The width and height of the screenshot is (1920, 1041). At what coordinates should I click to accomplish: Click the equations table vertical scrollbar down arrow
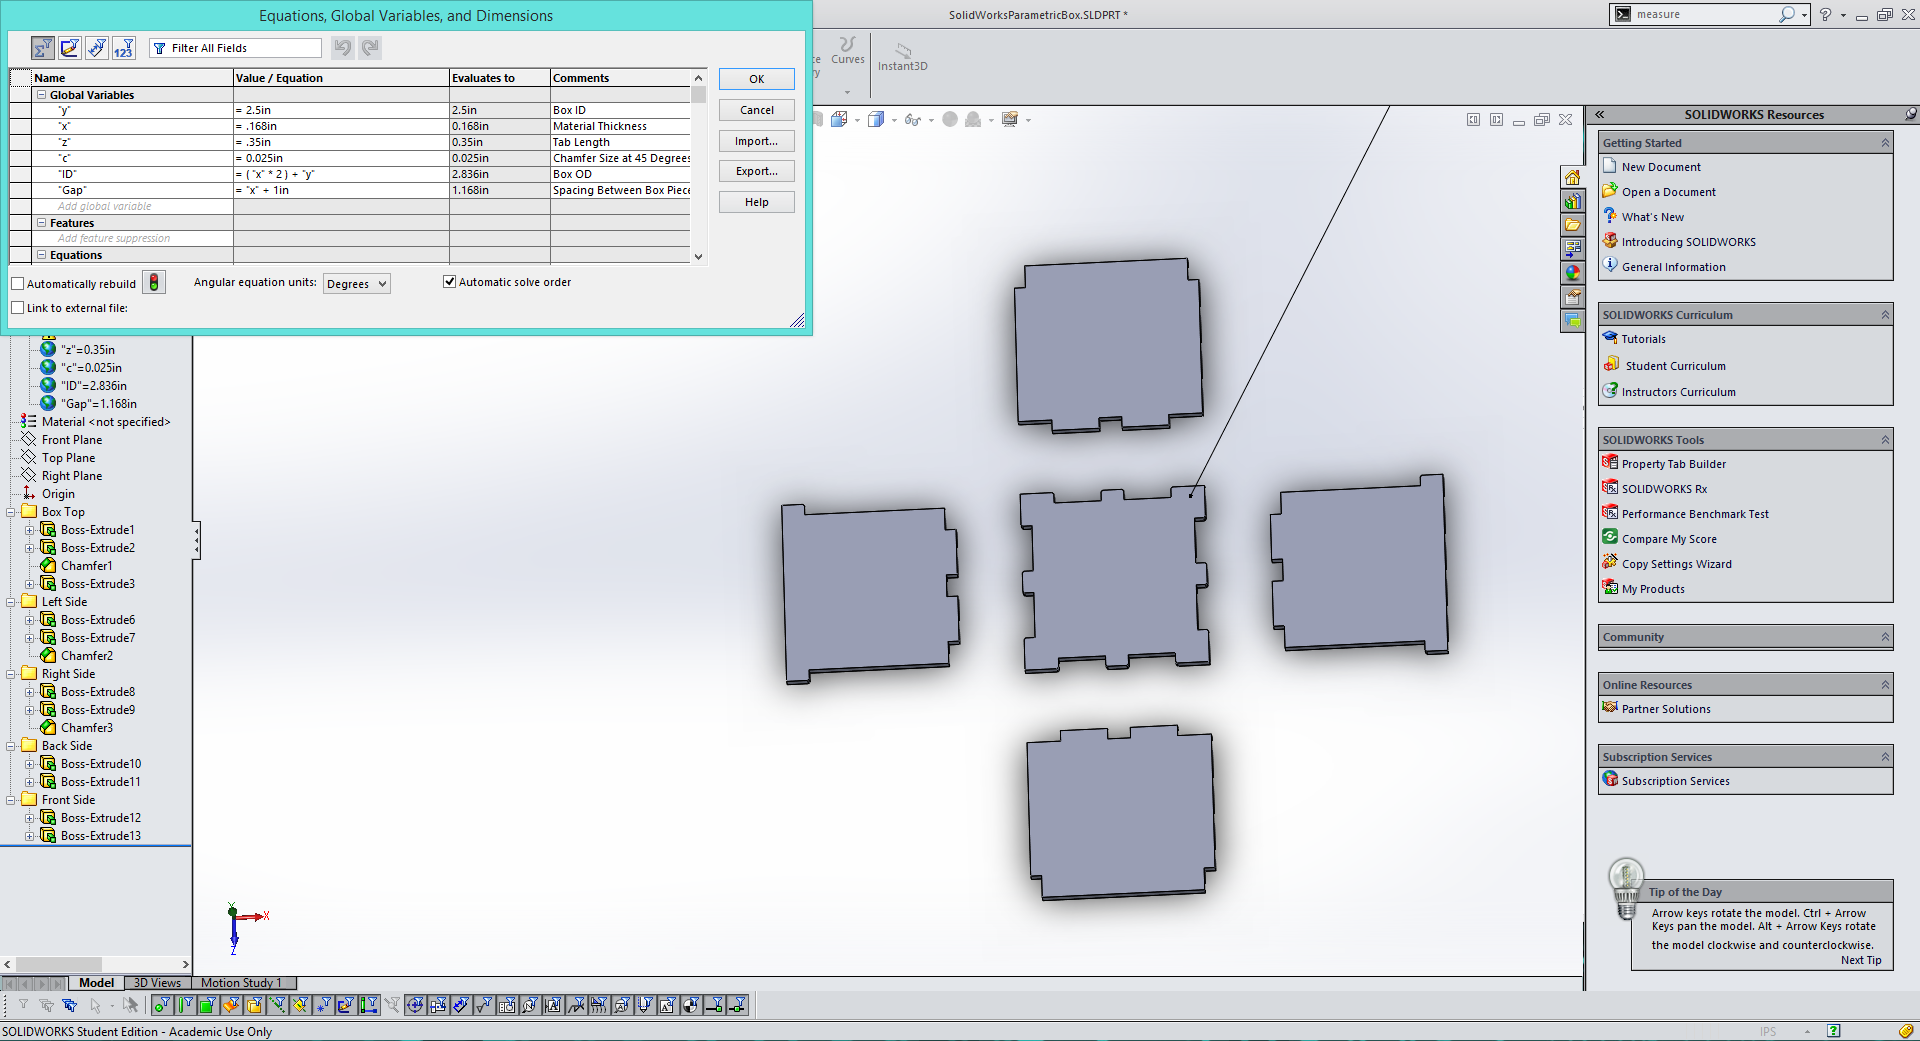(698, 257)
